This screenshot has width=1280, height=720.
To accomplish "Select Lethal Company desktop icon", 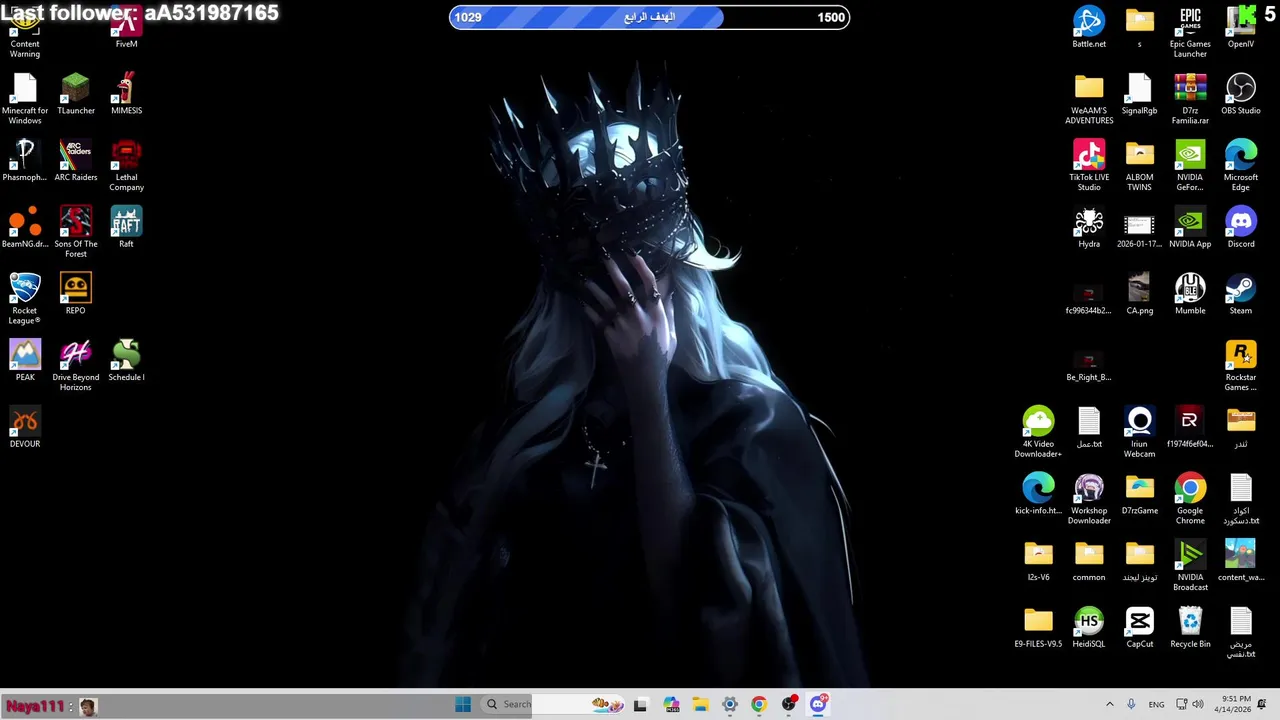I will tap(126, 166).
